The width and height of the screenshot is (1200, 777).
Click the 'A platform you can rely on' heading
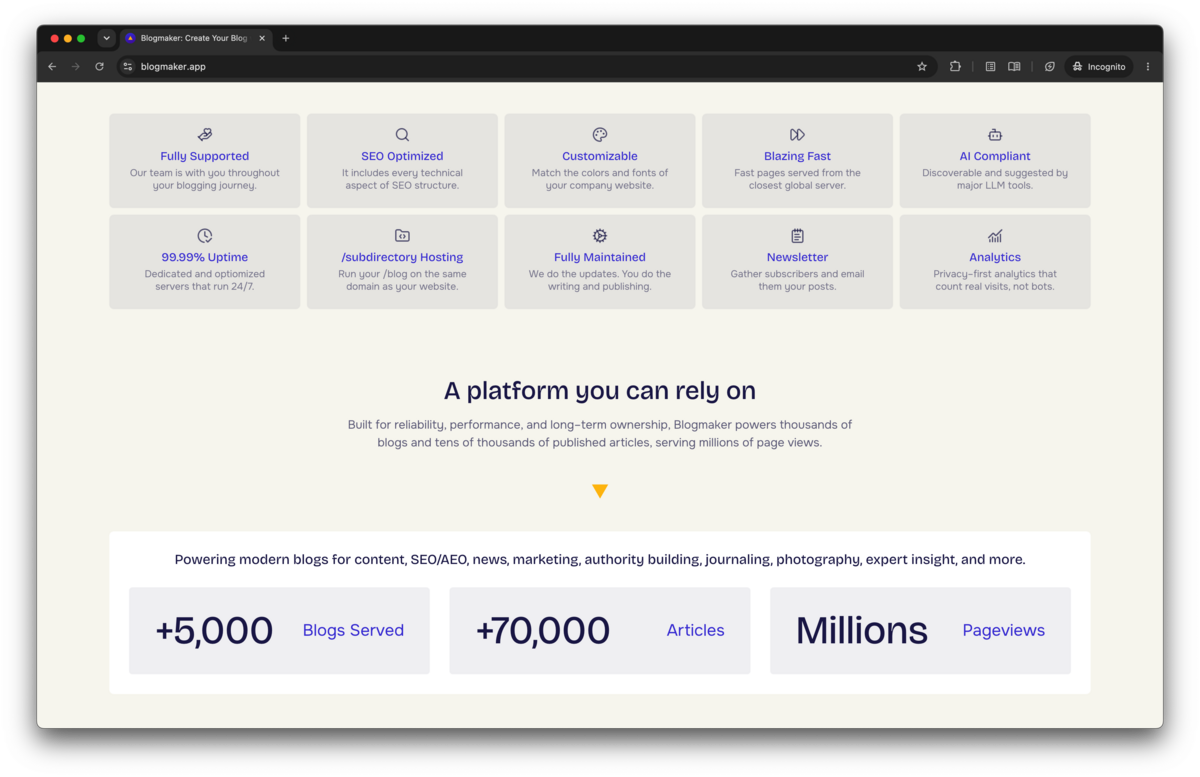coord(600,390)
